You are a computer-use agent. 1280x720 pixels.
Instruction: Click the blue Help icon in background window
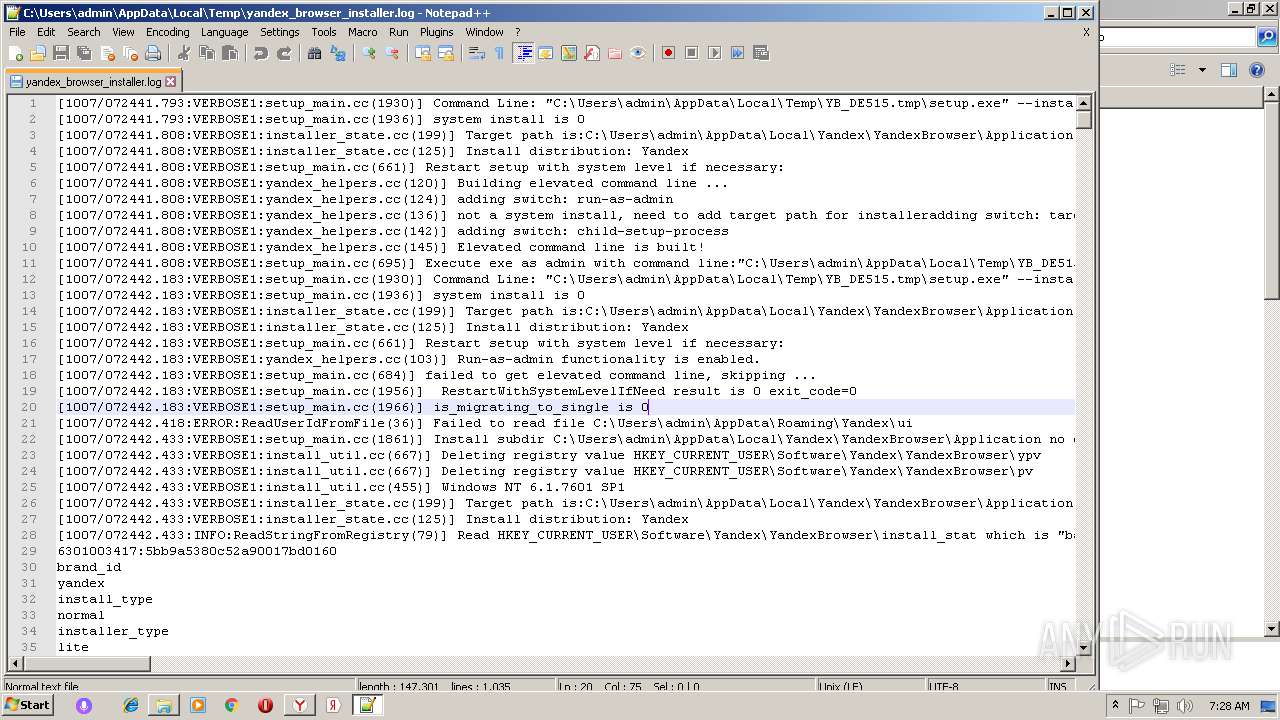[1257, 70]
